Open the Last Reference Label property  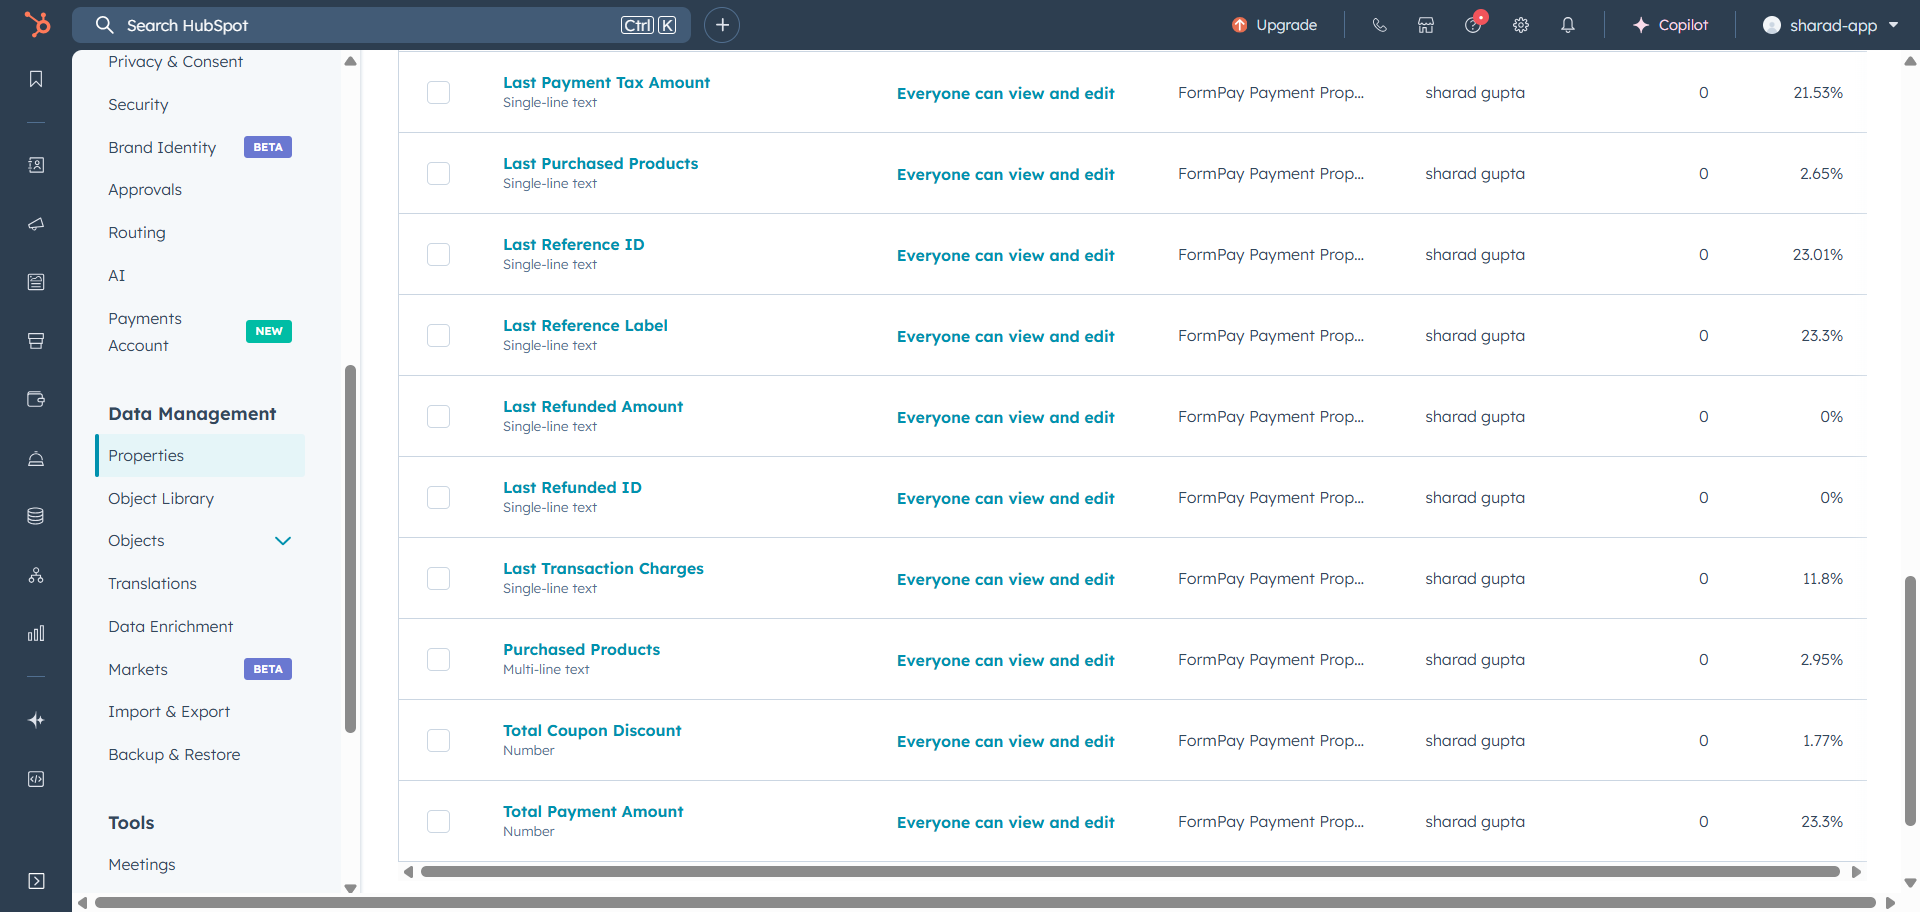point(585,325)
